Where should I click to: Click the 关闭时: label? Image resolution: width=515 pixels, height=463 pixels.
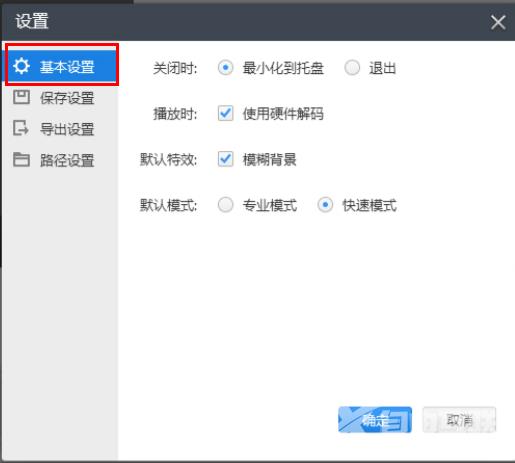coord(175,68)
